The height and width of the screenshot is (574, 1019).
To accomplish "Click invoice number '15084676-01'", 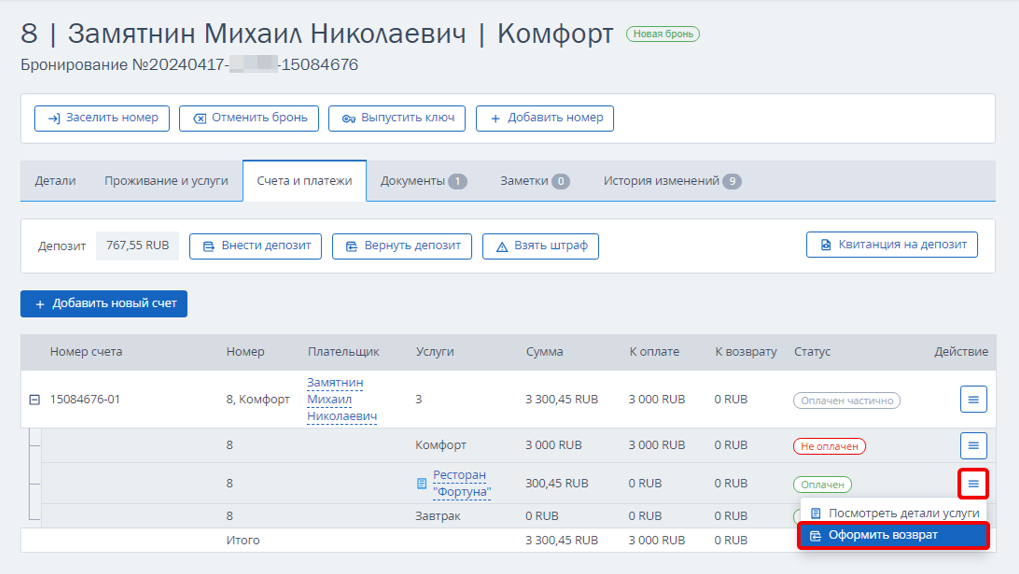I will pyautogui.click(x=85, y=399).
